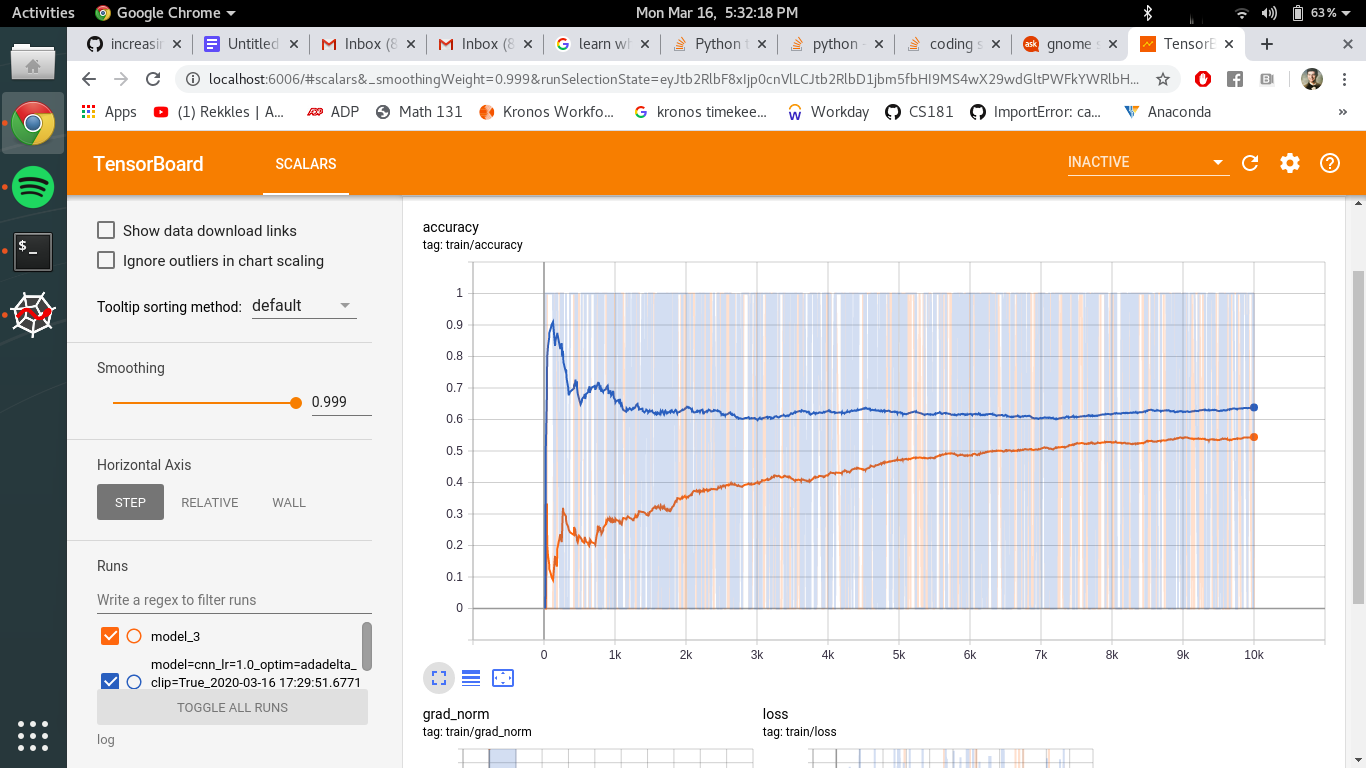Image resolution: width=1366 pixels, height=768 pixels.
Task: Open Chrome profile avatar
Action: [1312, 79]
